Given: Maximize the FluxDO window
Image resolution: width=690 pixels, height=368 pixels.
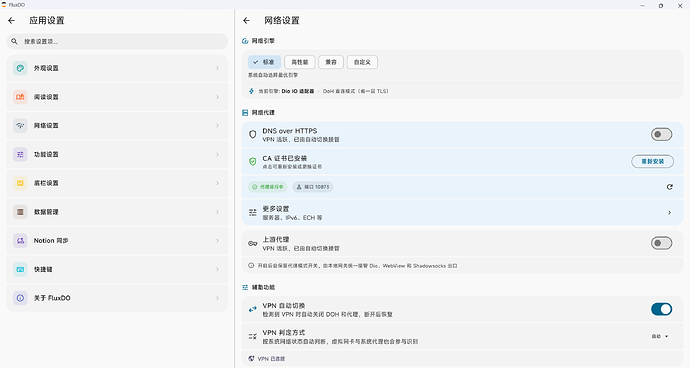Looking at the screenshot, I should [661, 6].
